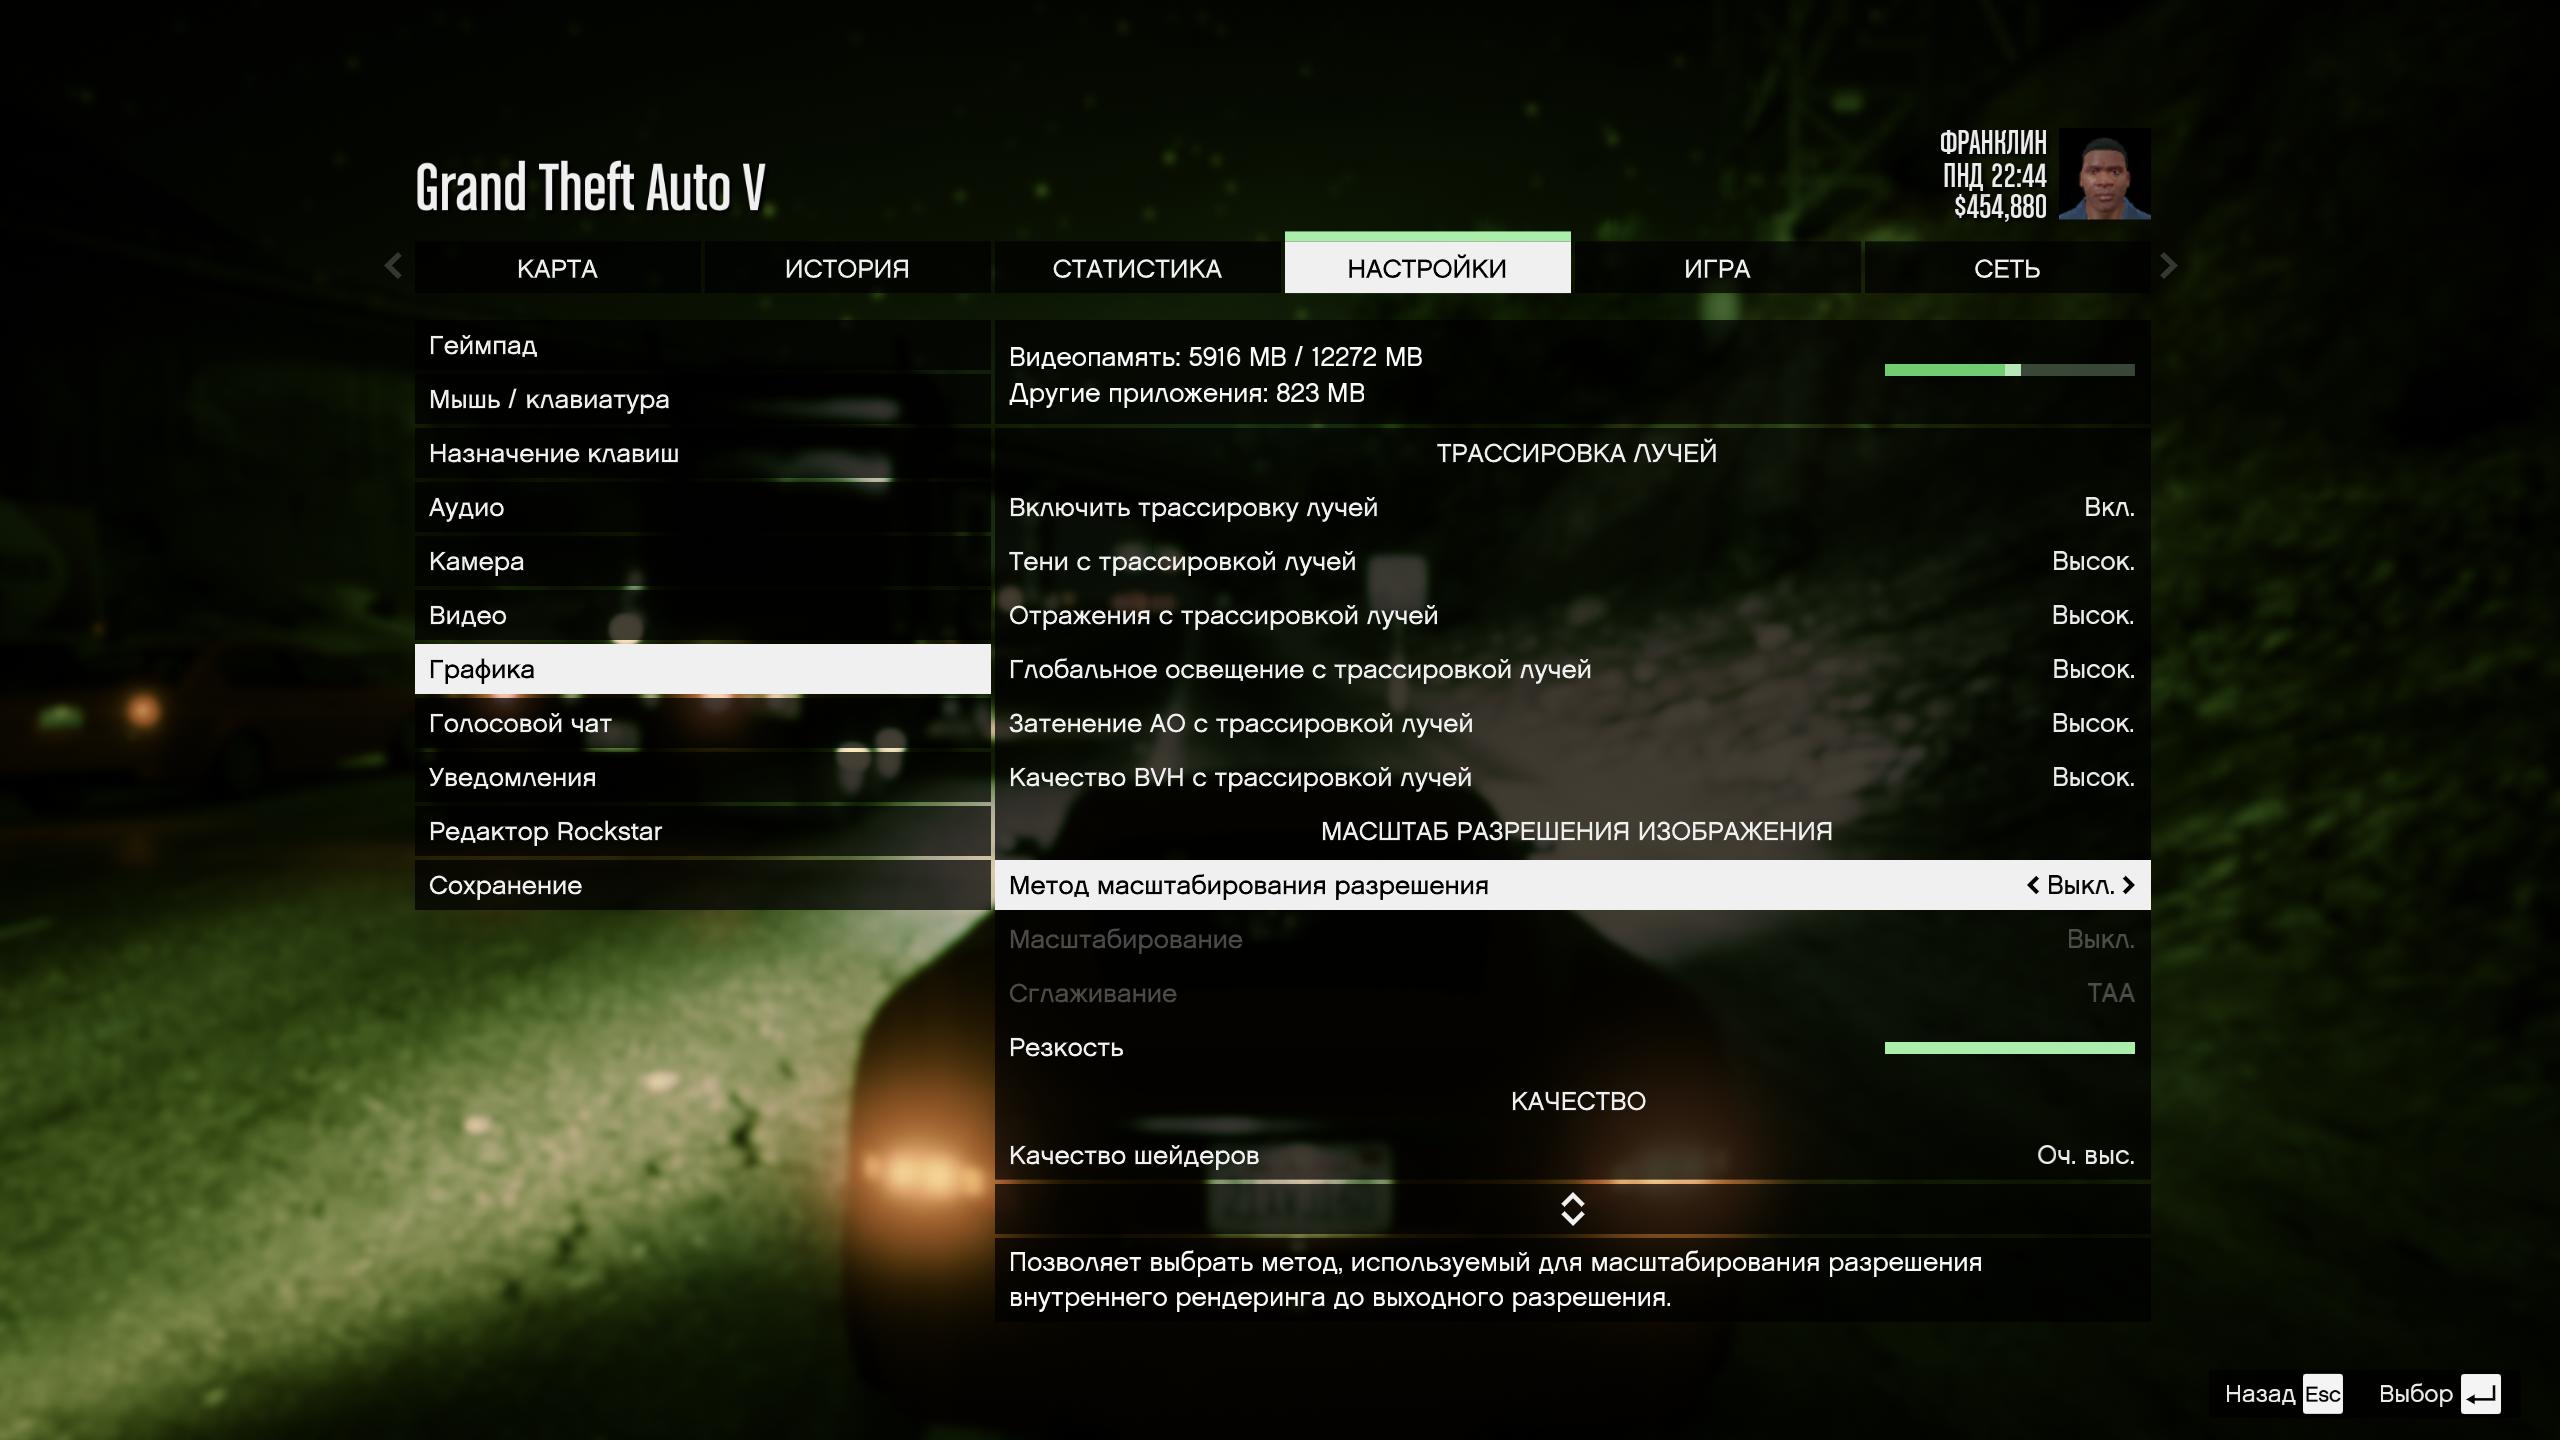
Task: Open the Камера settings
Action: click(703, 561)
